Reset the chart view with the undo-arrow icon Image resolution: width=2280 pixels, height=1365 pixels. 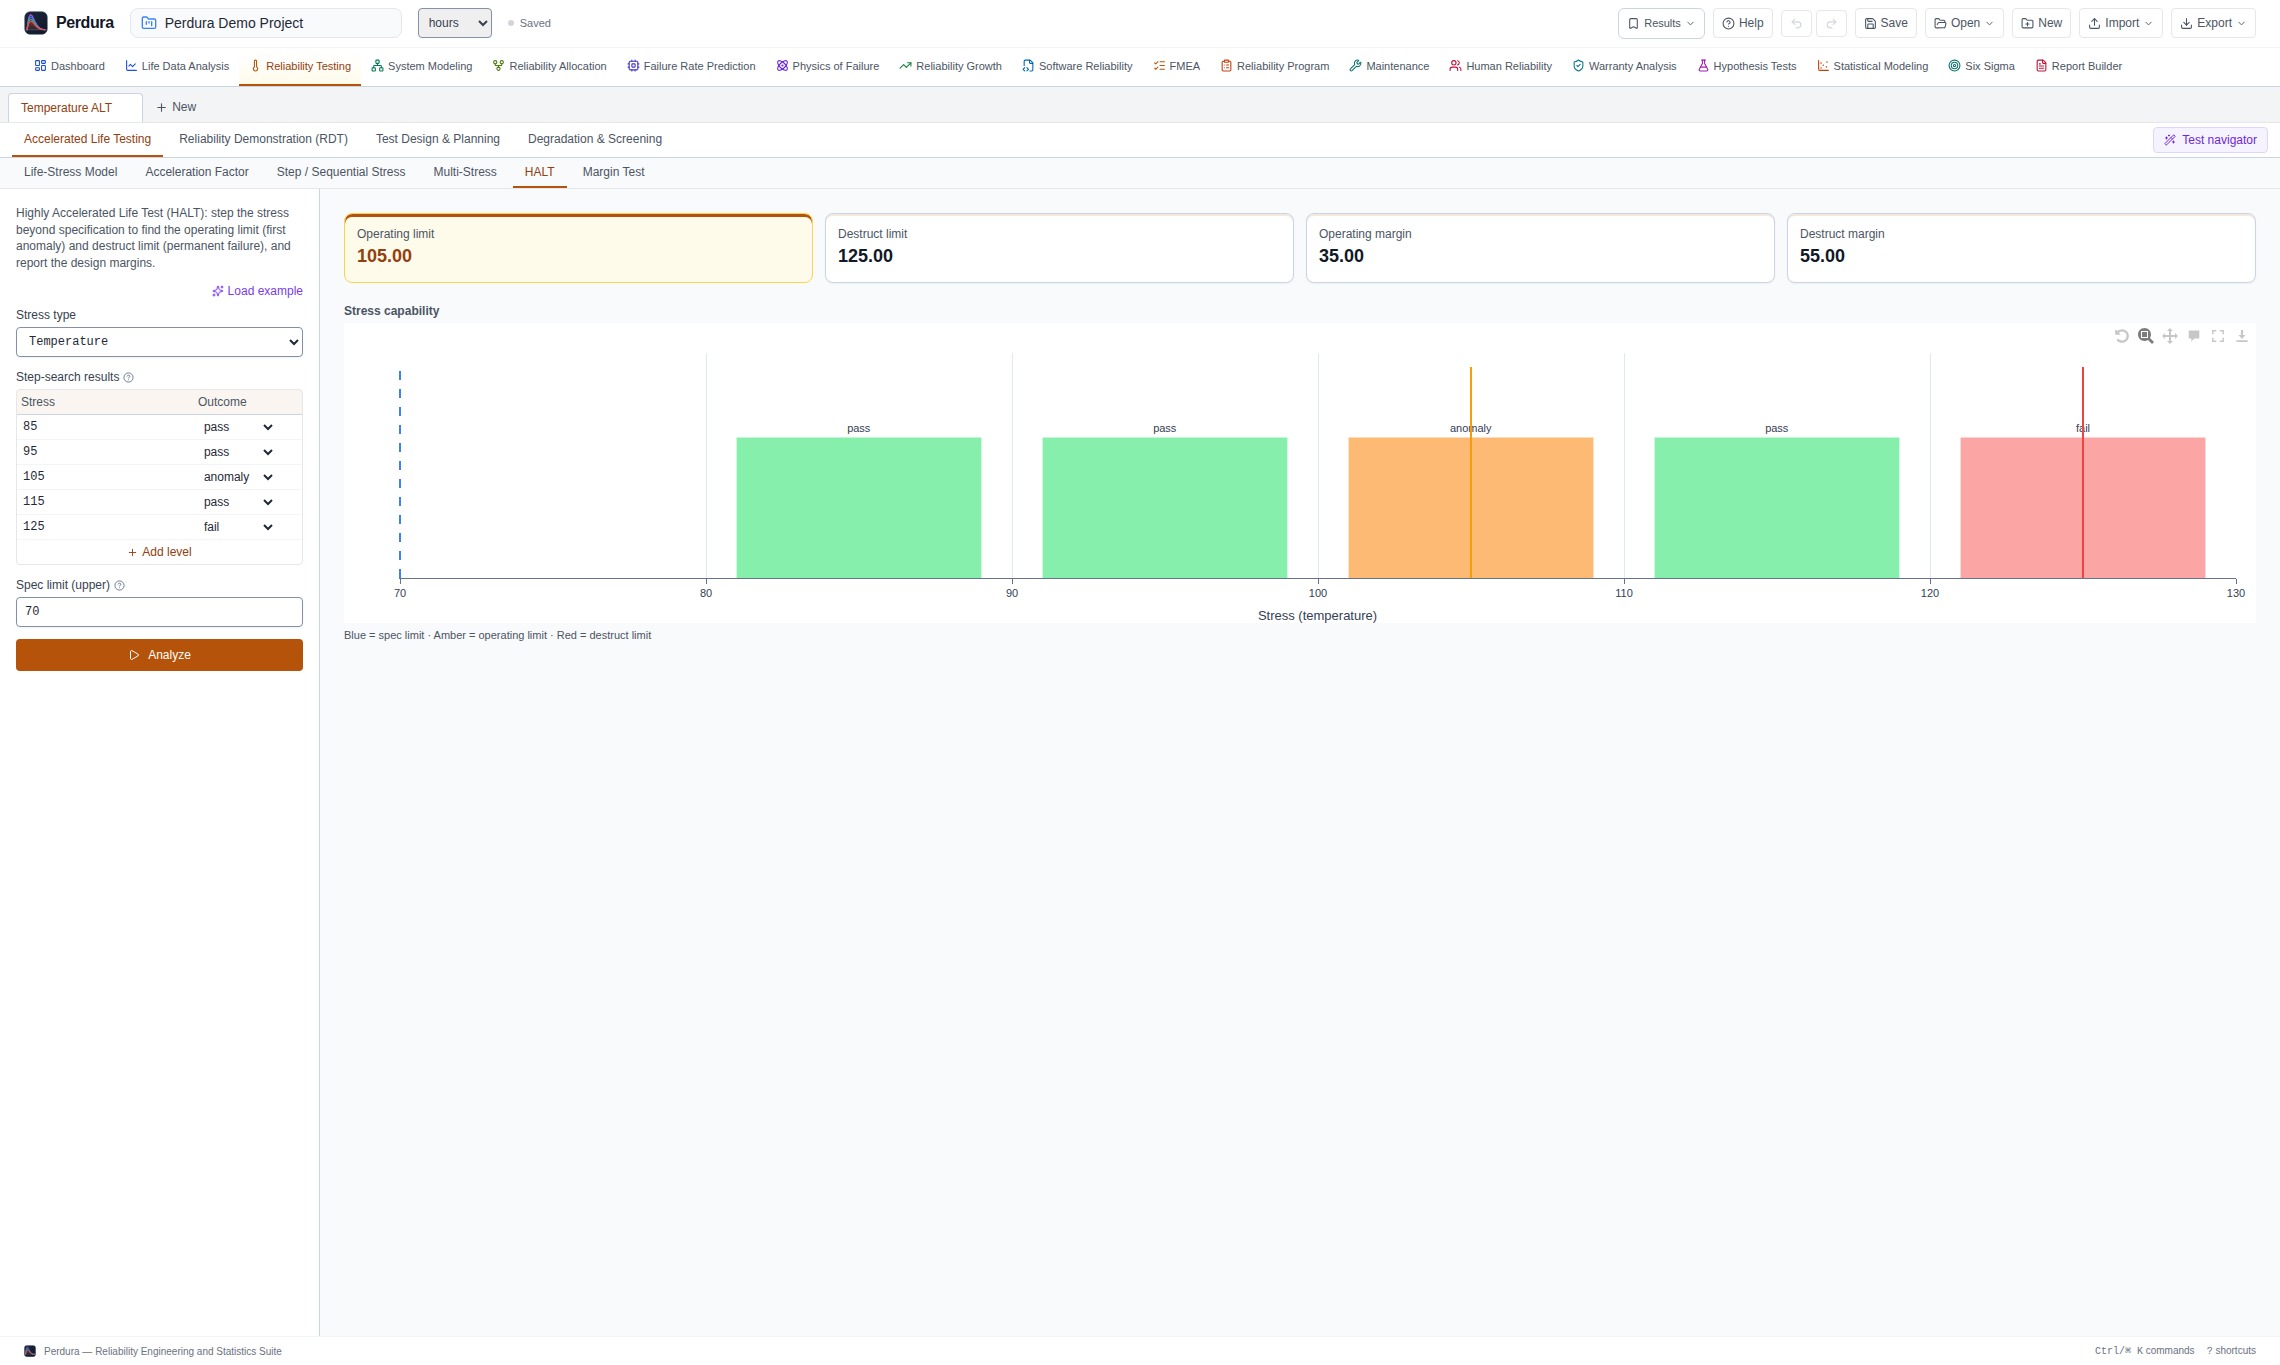pos(2121,336)
